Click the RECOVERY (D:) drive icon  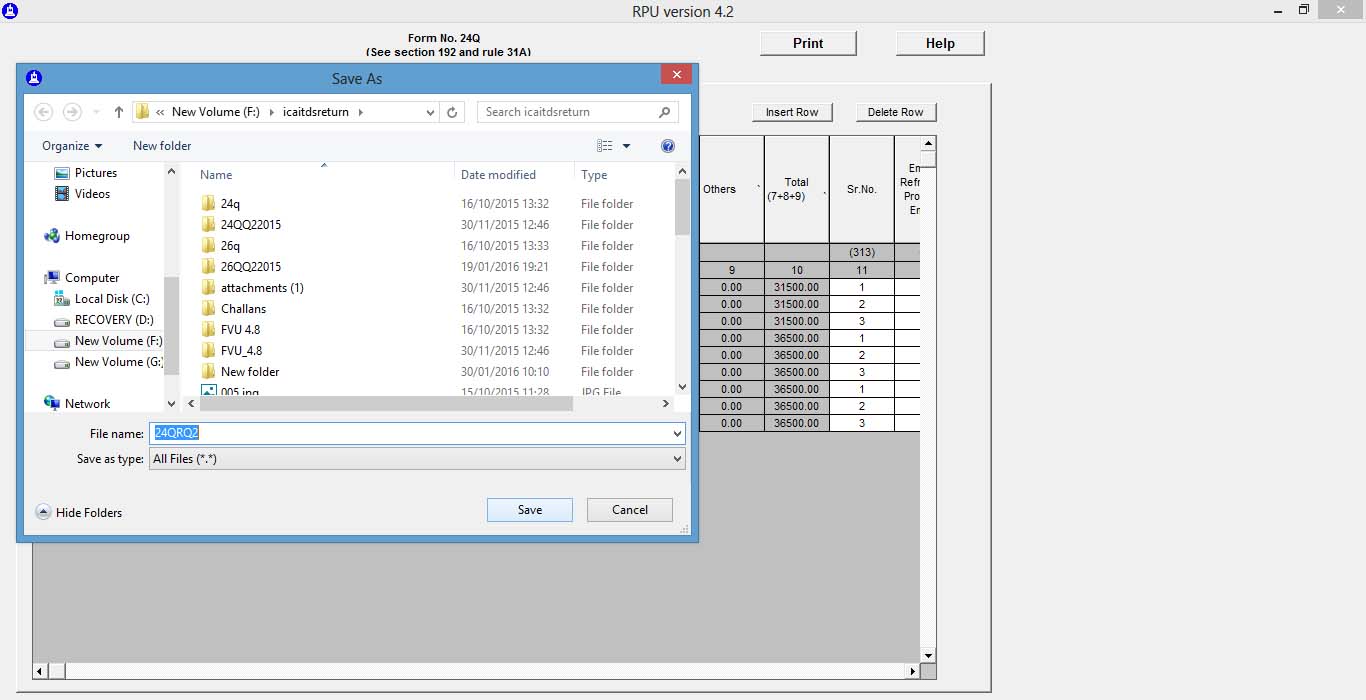coord(62,320)
